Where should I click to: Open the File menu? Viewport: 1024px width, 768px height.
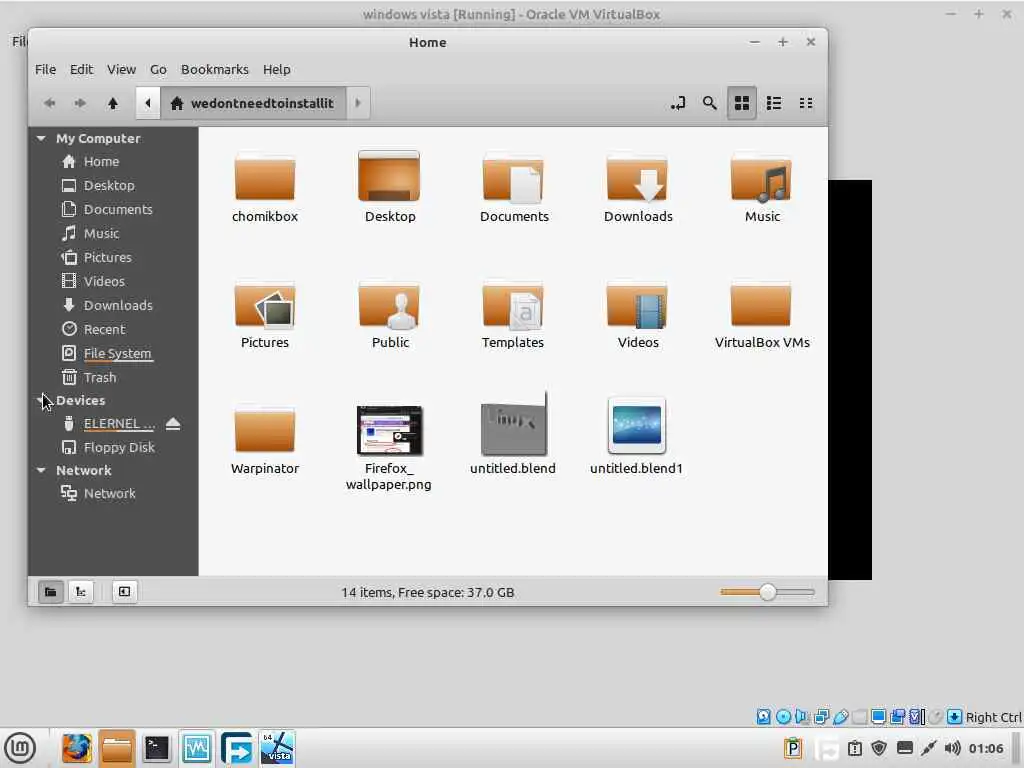(x=45, y=69)
